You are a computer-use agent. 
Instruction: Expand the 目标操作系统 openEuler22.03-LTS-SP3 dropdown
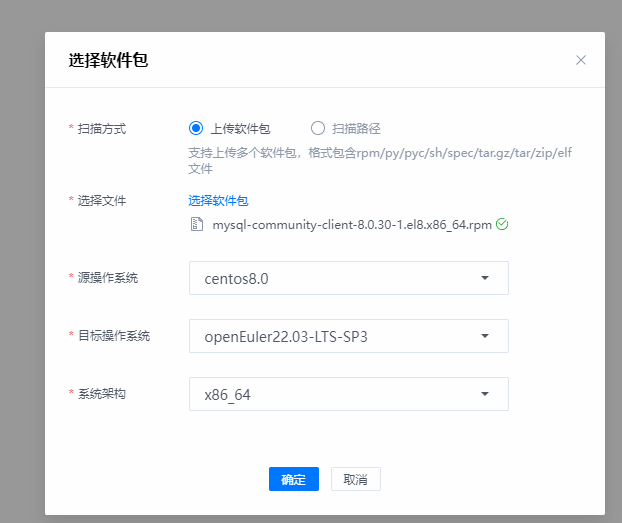pos(348,336)
